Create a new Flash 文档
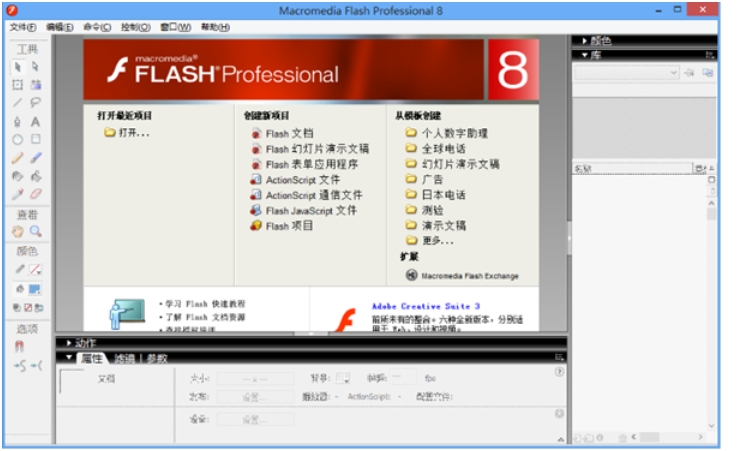The width and height of the screenshot is (745, 451). [282, 134]
